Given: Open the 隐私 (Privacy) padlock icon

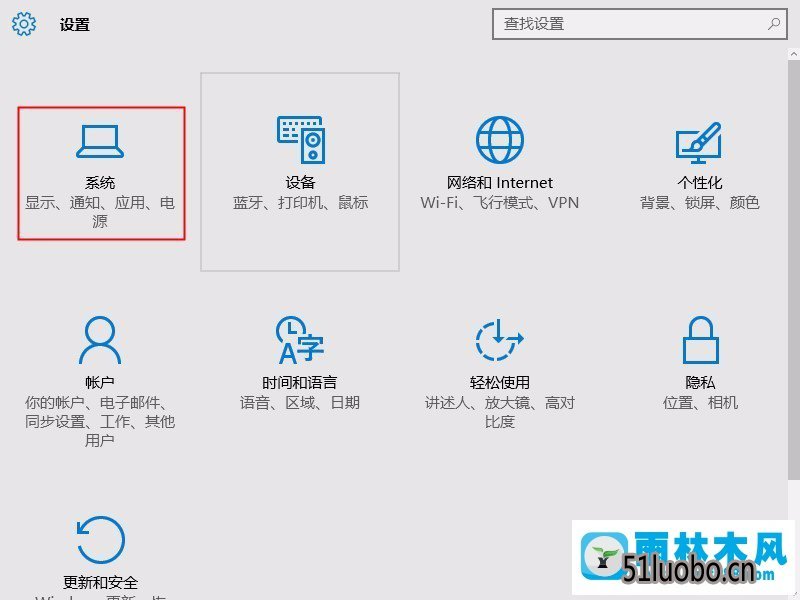Looking at the screenshot, I should [x=701, y=340].
